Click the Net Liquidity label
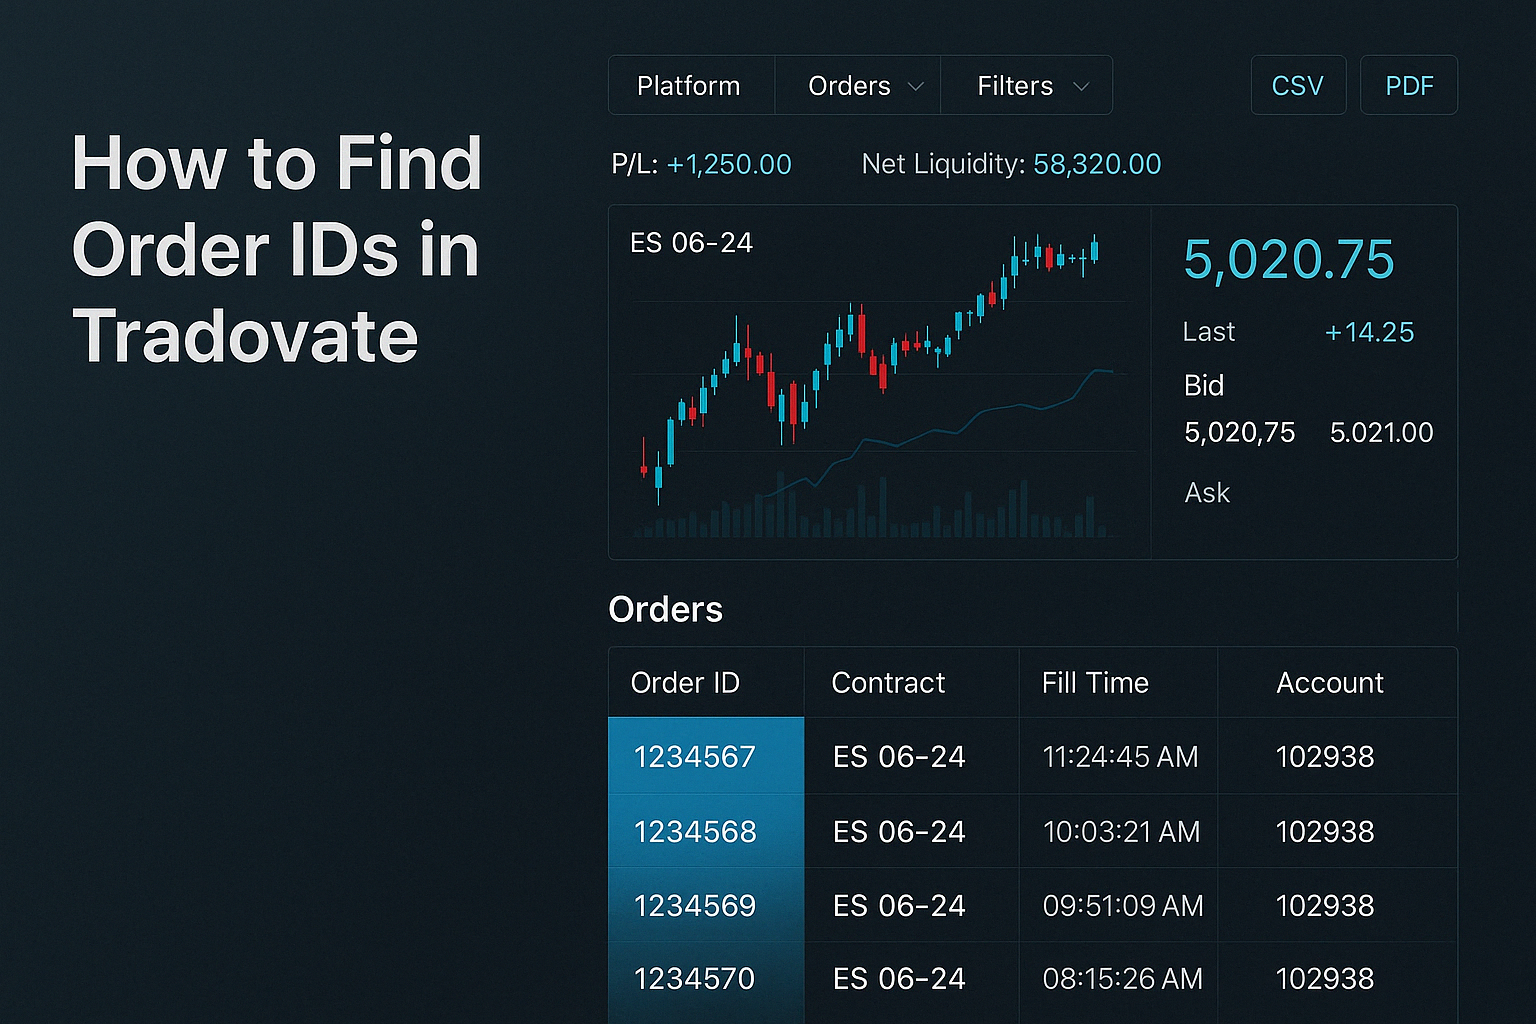 click(x=944, y=164)
